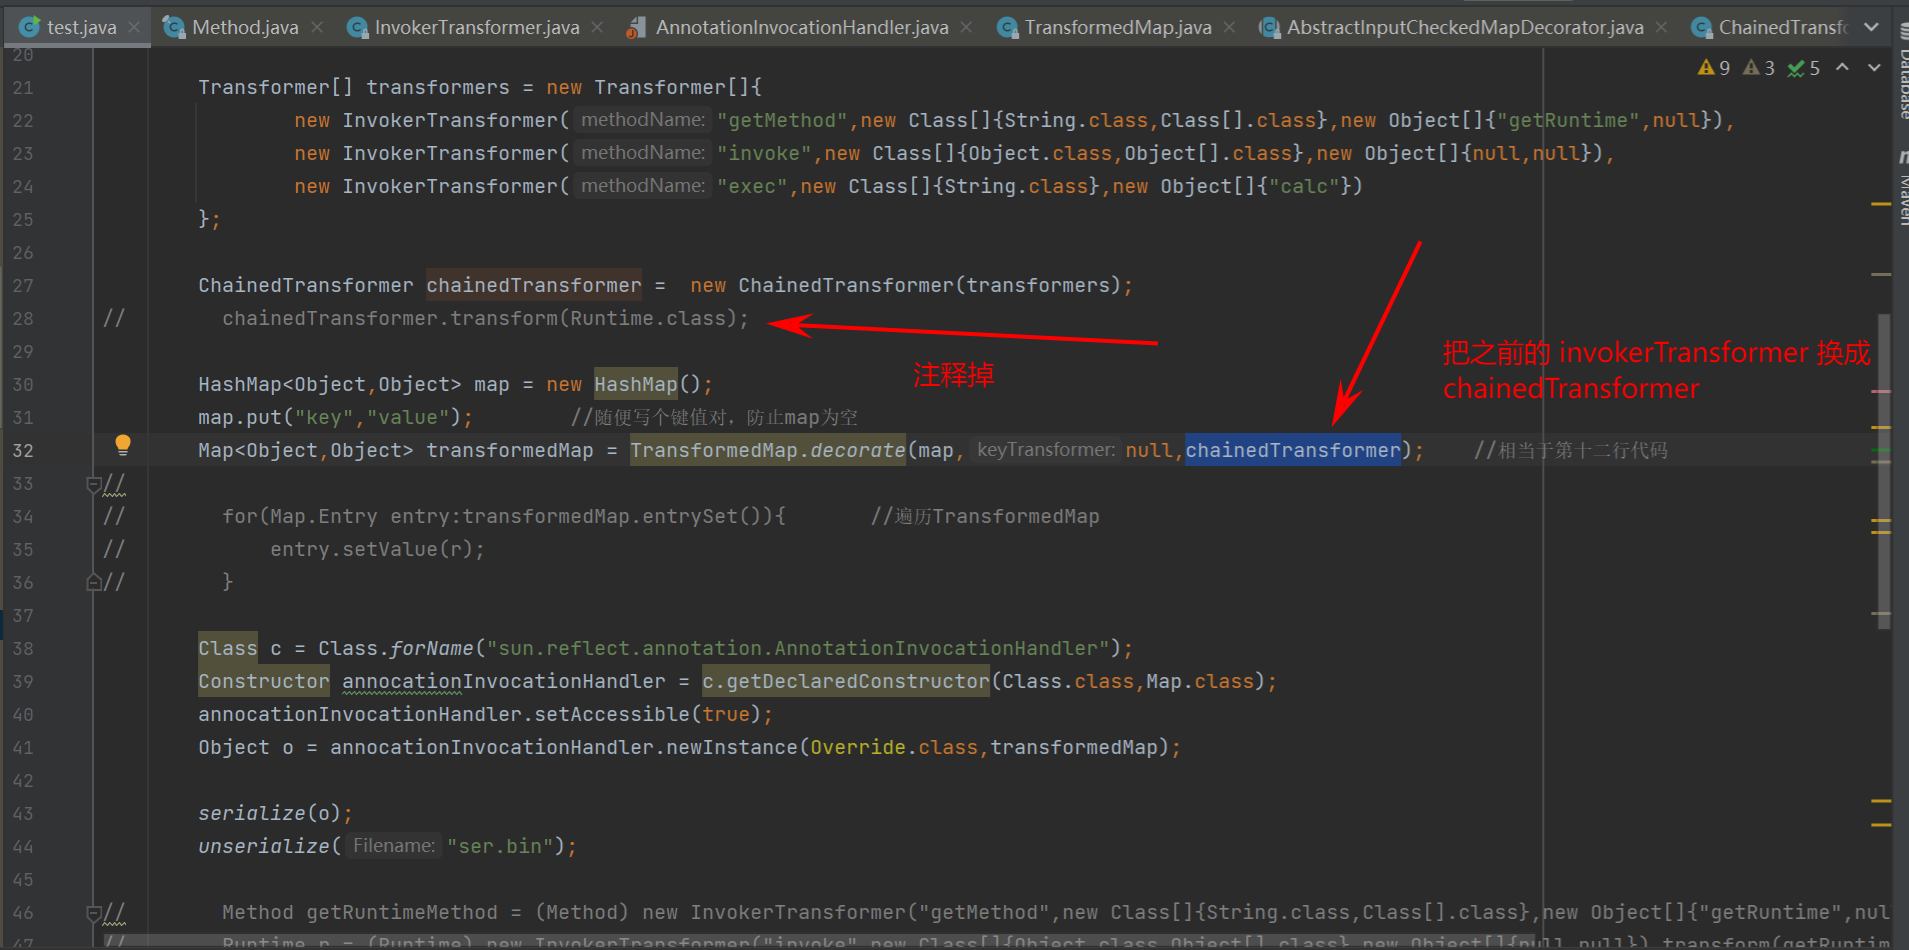Click the test.java file icon in tab
Viewport: 1909px width, 950px height.
point(30,27)
